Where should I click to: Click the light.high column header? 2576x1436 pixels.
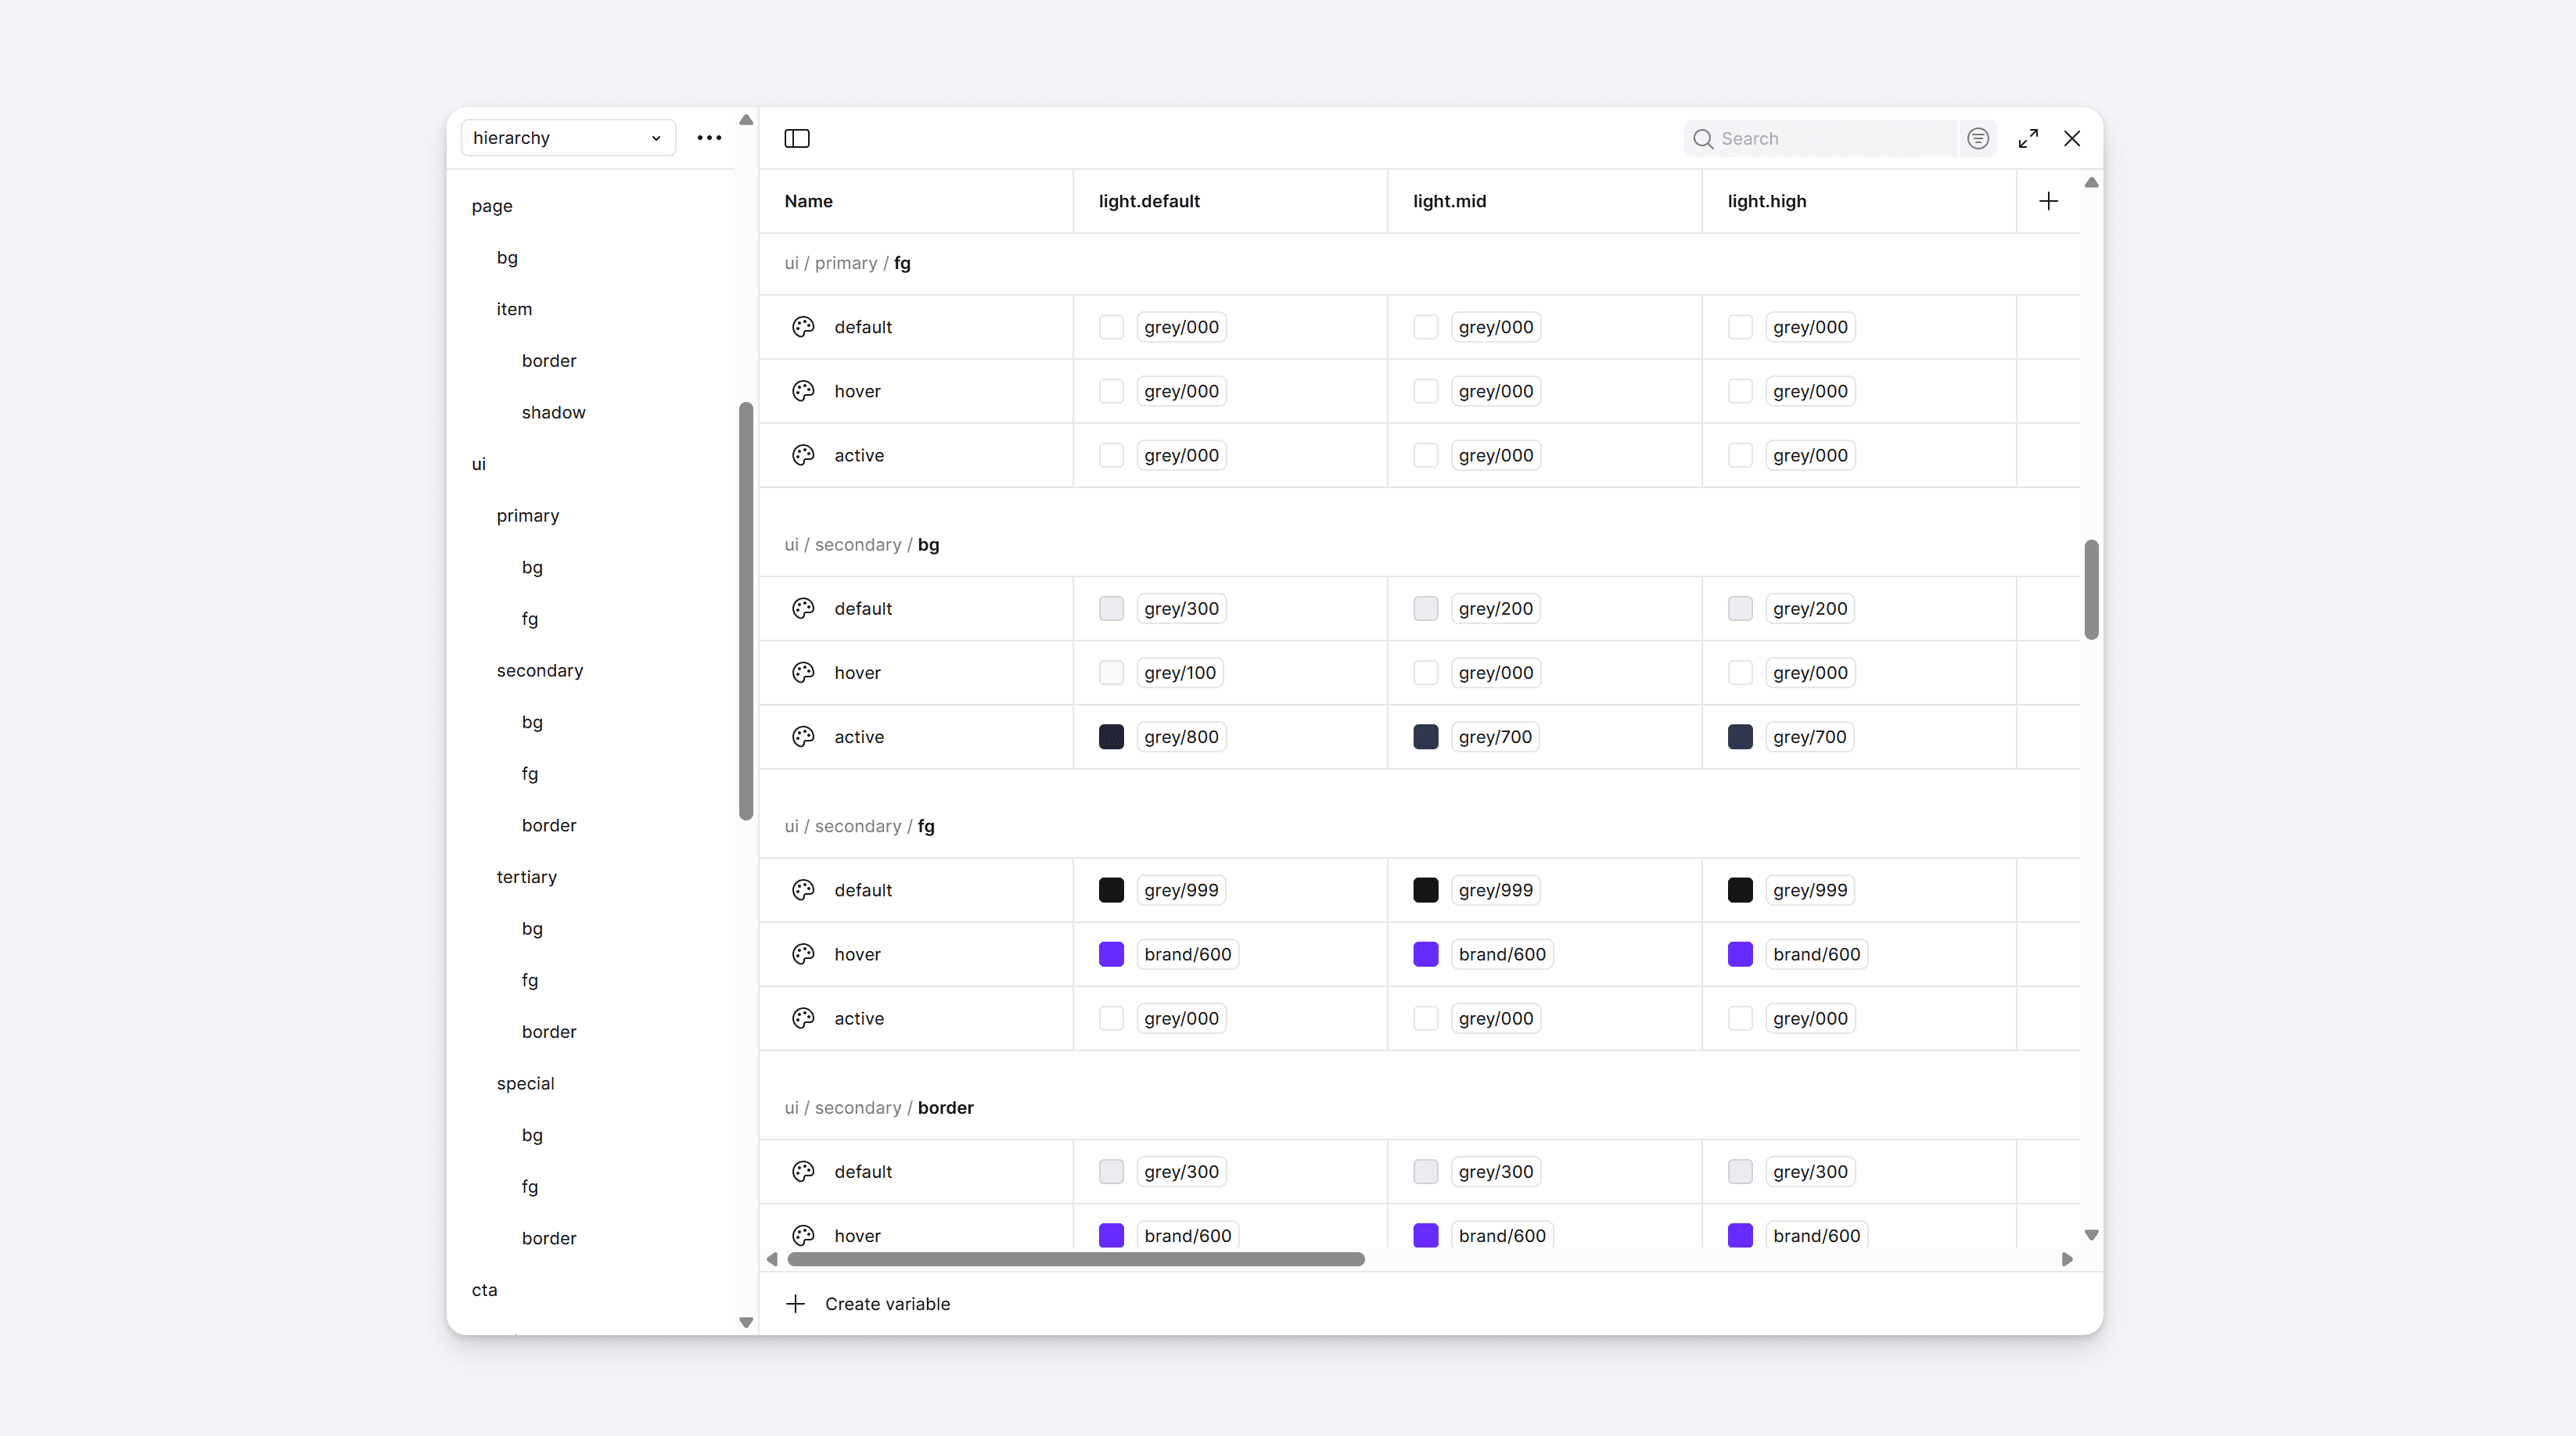click(1766, 201)
